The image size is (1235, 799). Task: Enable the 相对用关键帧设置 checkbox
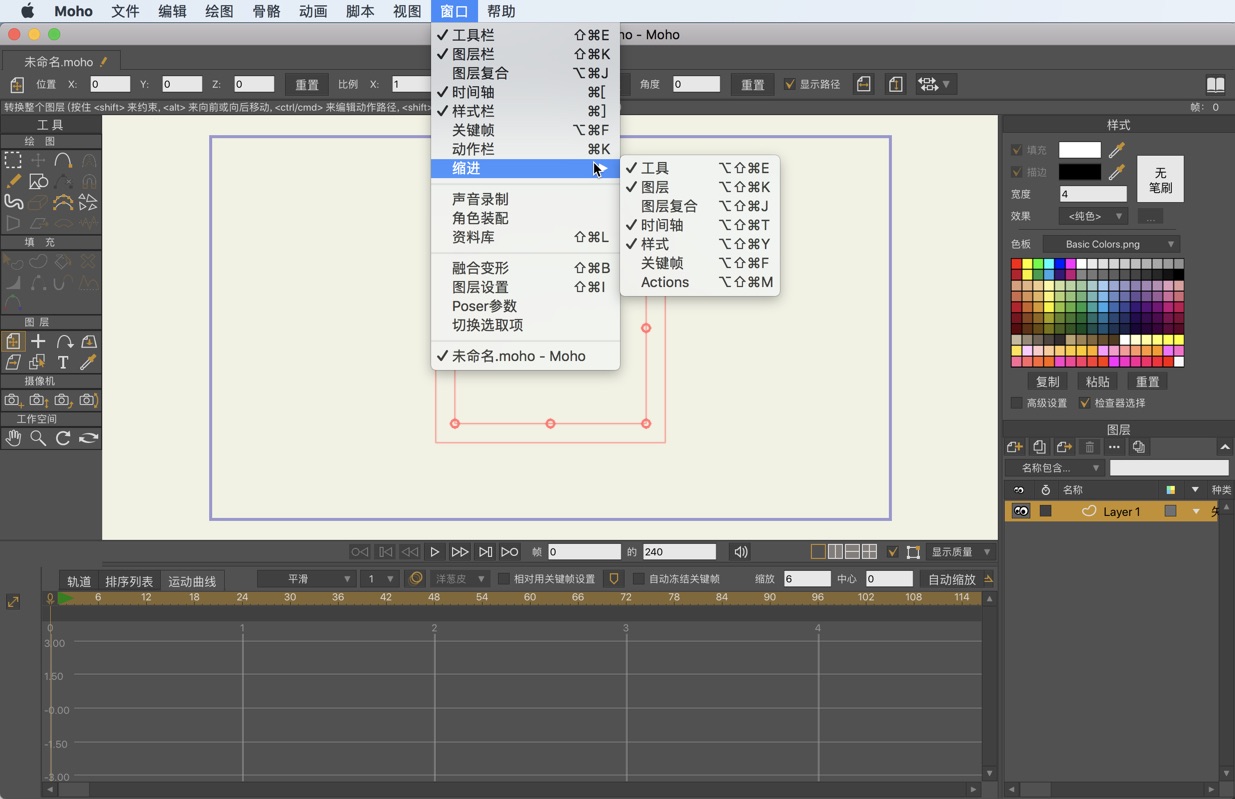click(x=505, y=578)
